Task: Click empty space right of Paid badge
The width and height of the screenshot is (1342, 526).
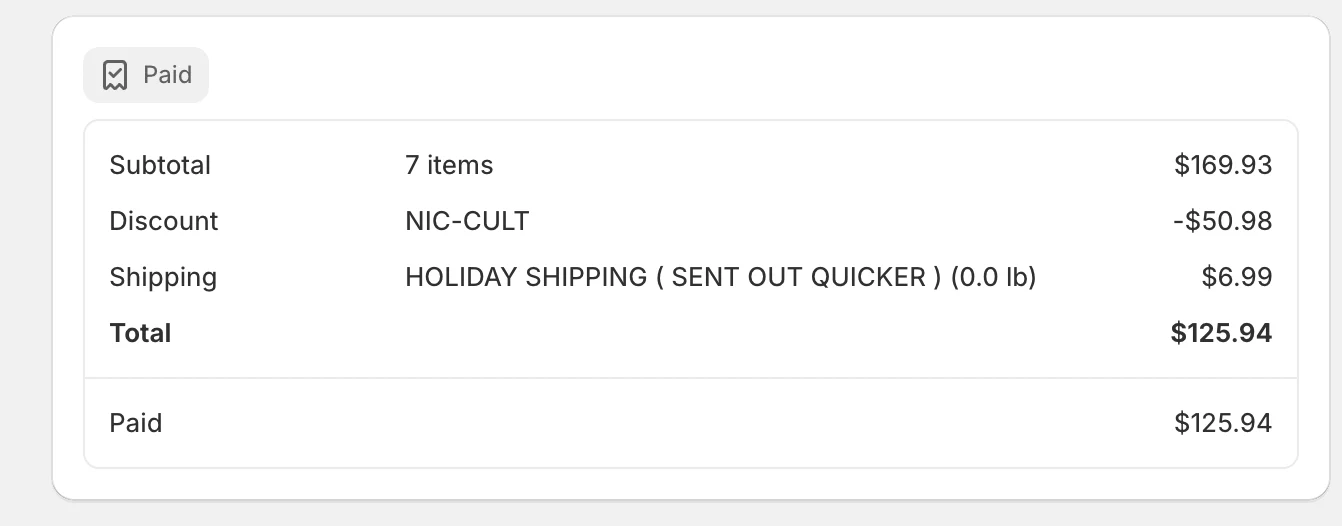Action: click(700, 75)
